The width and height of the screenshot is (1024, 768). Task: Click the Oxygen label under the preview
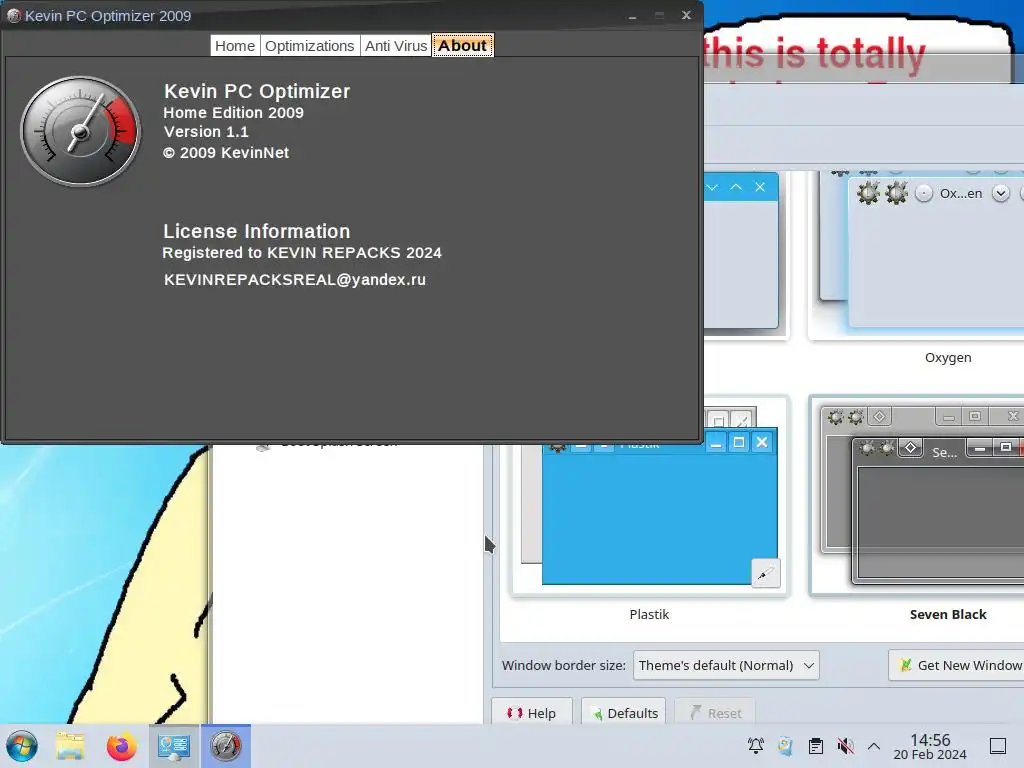[x=948, y=358]
